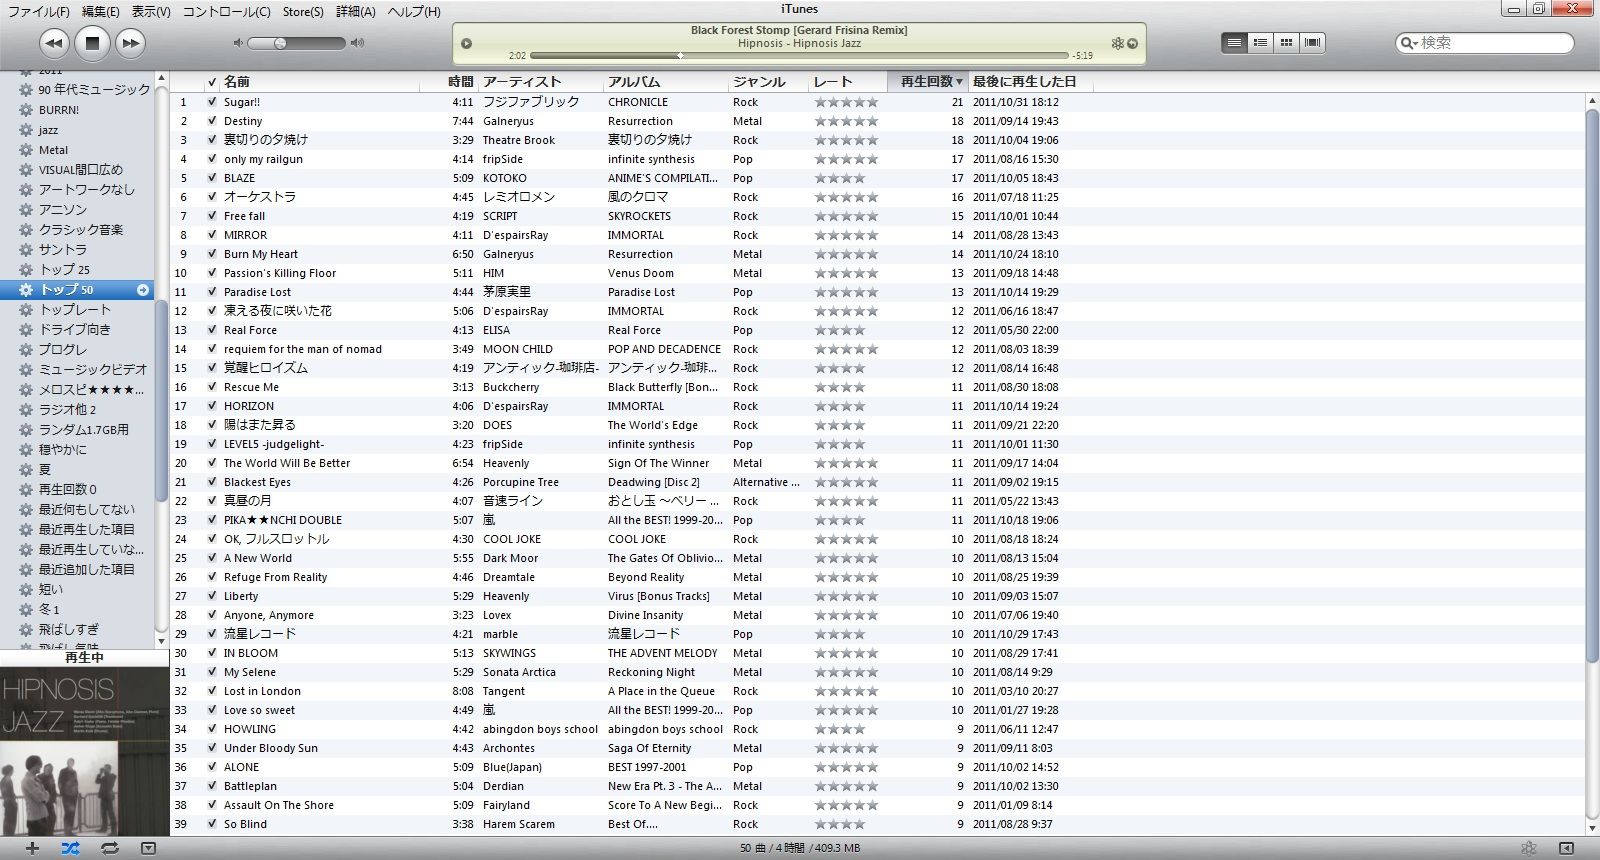Open the クラシック音楽 smart playlist
The width and height of the screenshot is (1600, 860).
[x=81, y=230]
